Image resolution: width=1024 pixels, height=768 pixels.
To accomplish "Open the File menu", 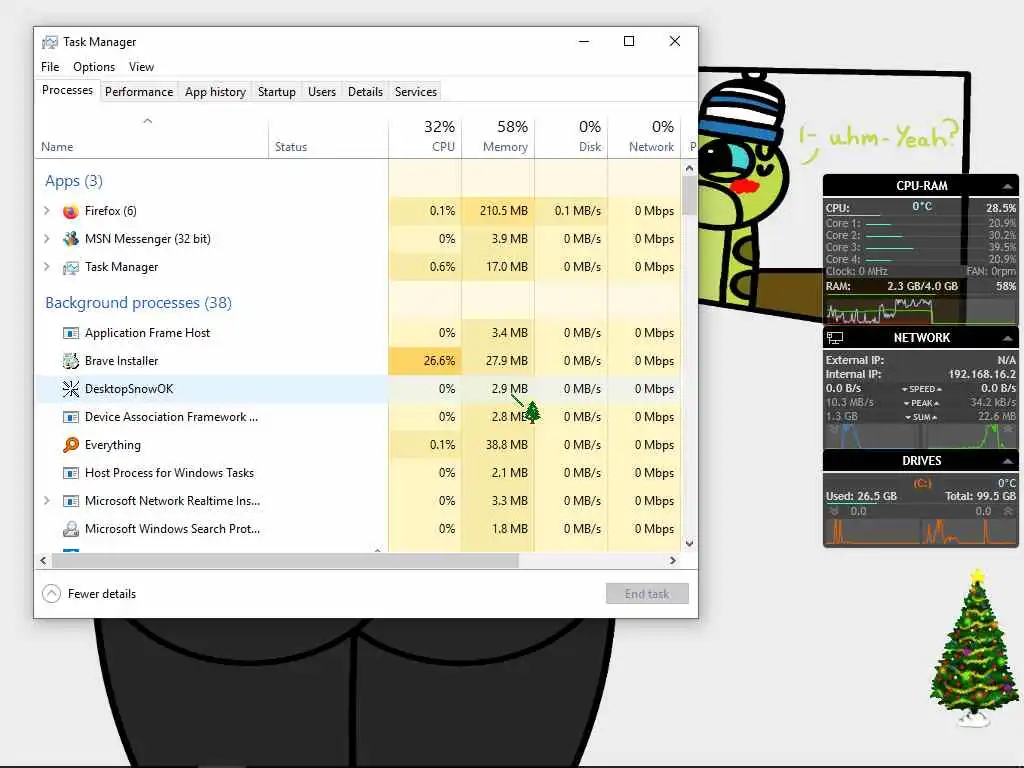I will pos(50,67).
